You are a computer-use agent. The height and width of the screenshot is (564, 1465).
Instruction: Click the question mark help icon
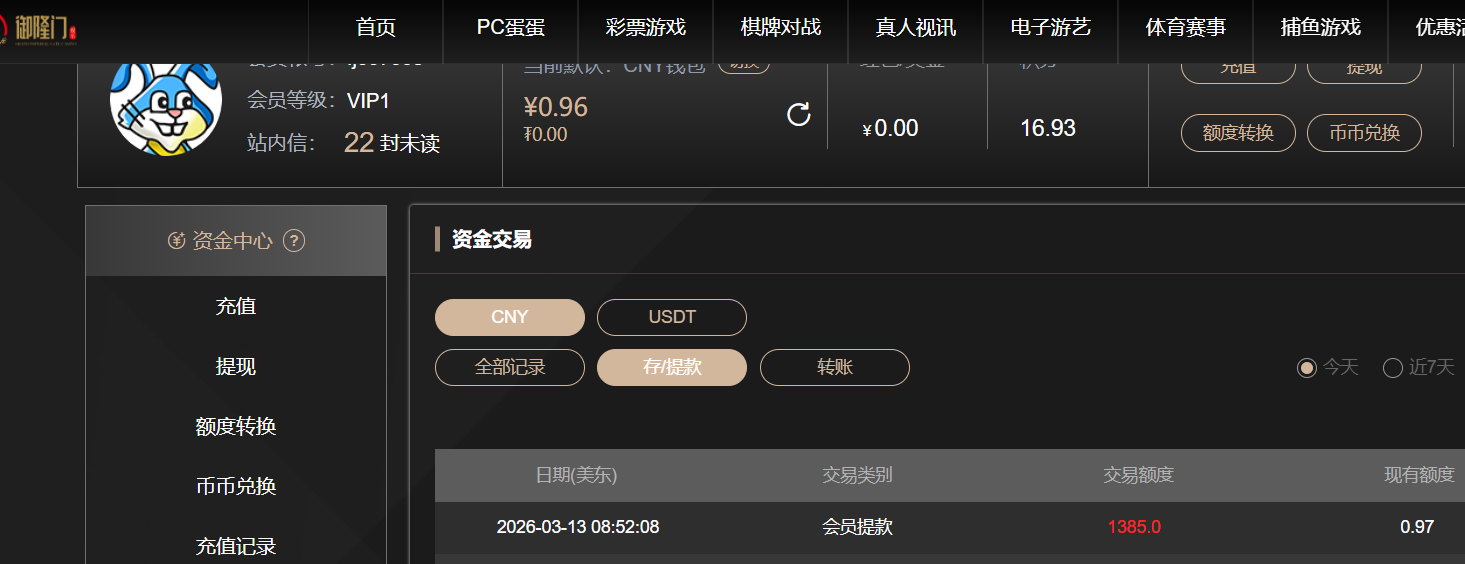click(294, 241)
